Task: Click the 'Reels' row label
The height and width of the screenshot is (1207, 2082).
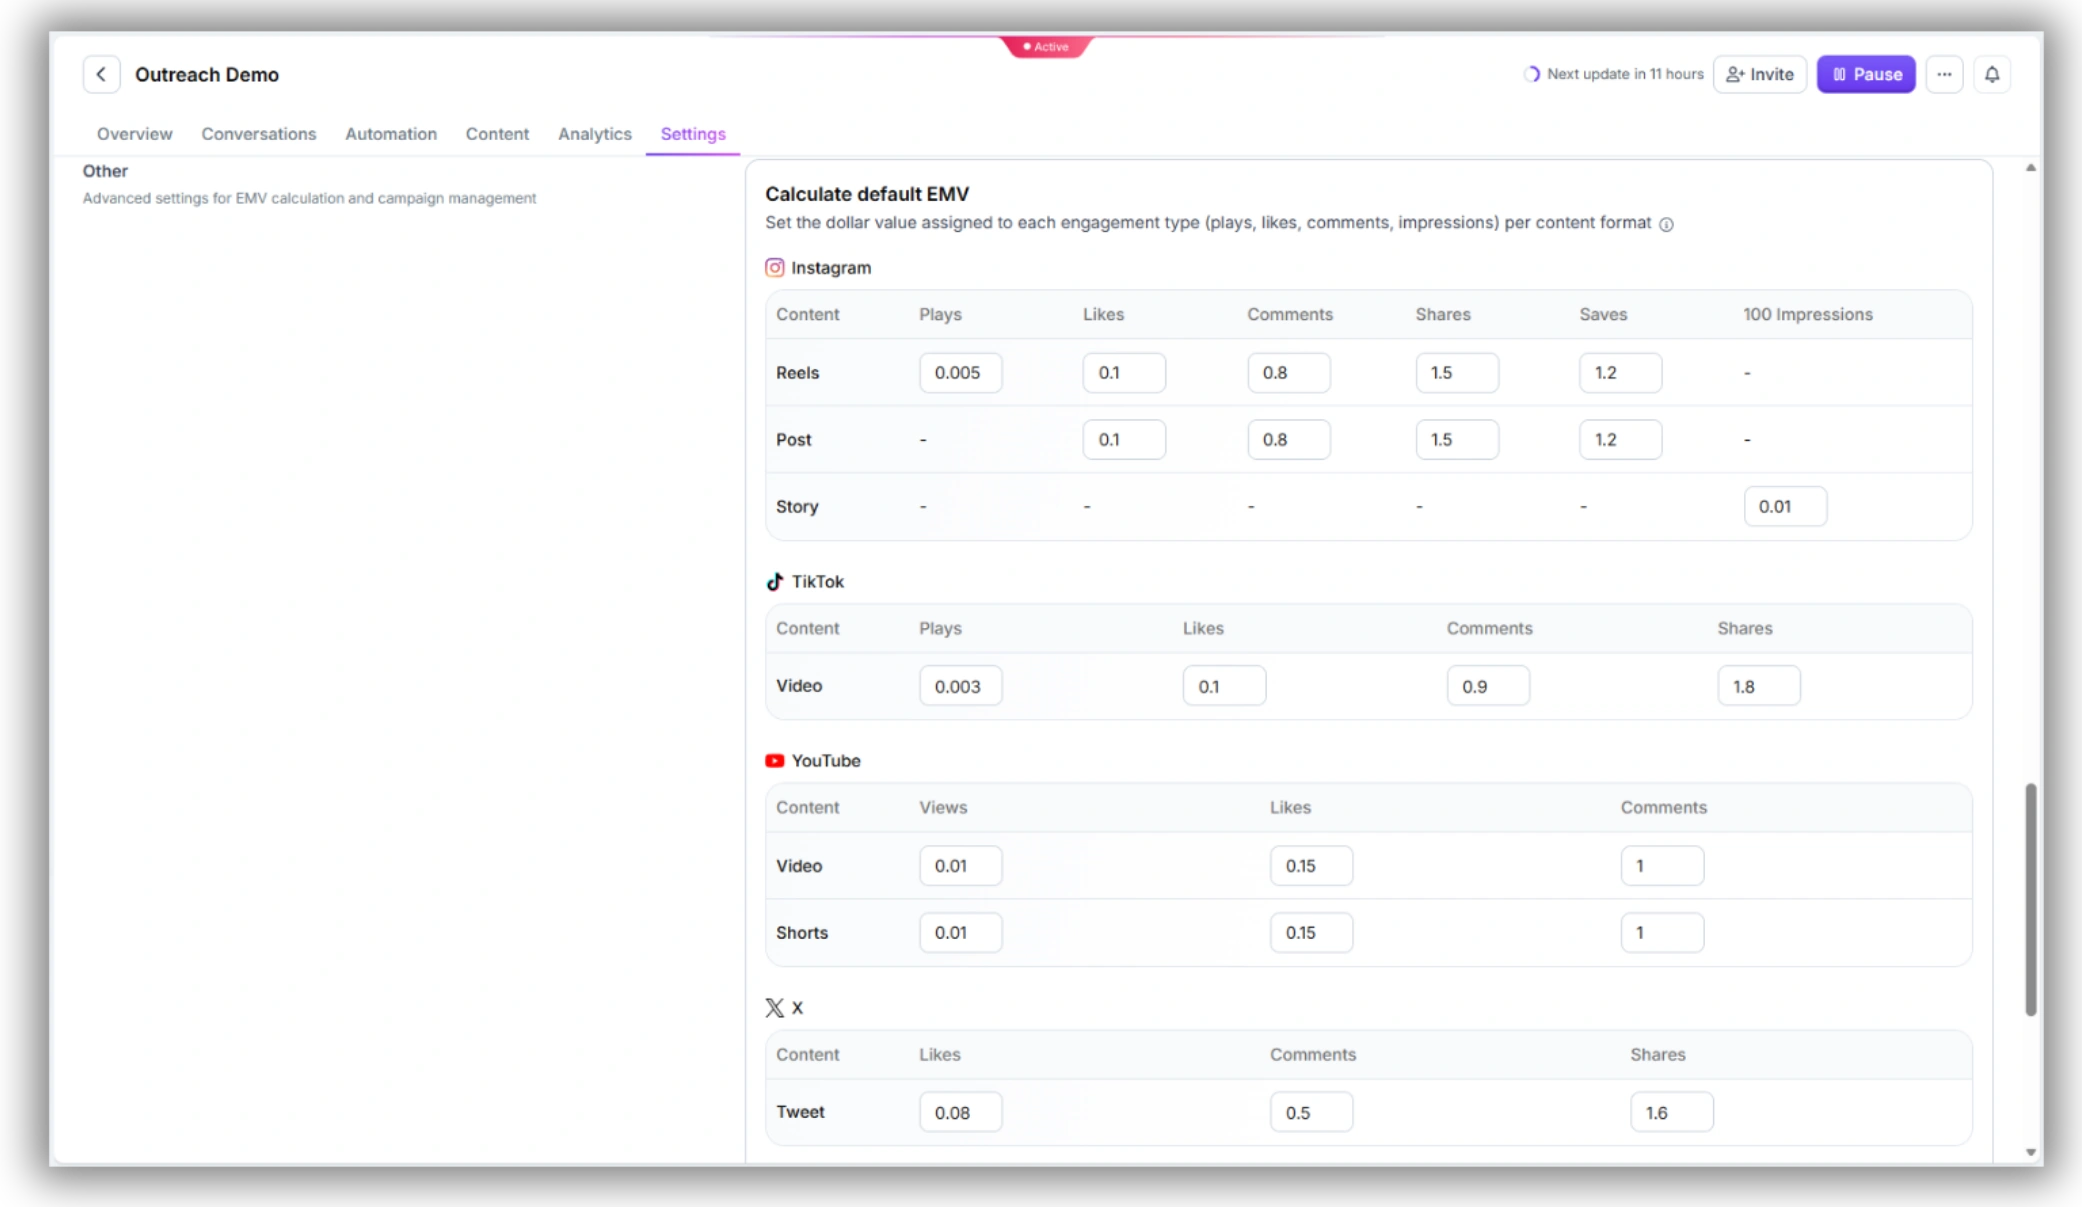Action: (797, 373)
